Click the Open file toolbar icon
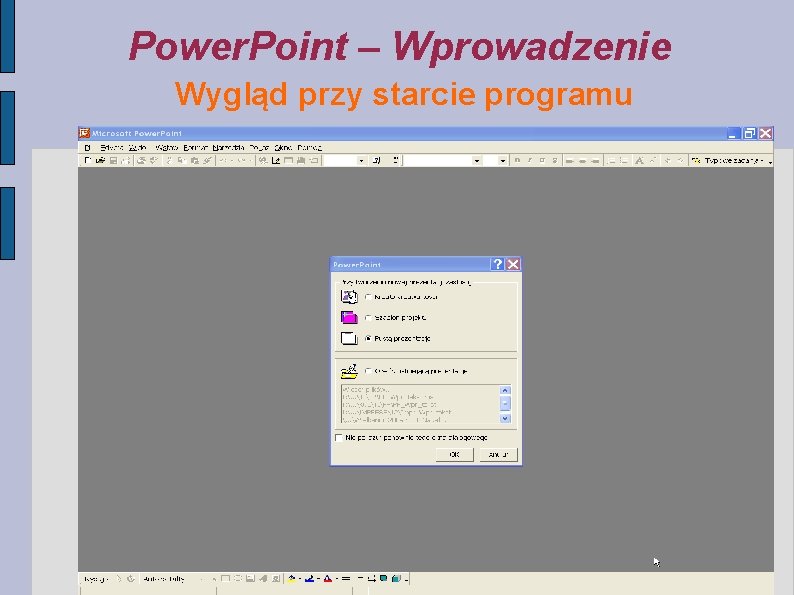Screen dimensions: 794x595 (100, 161)
